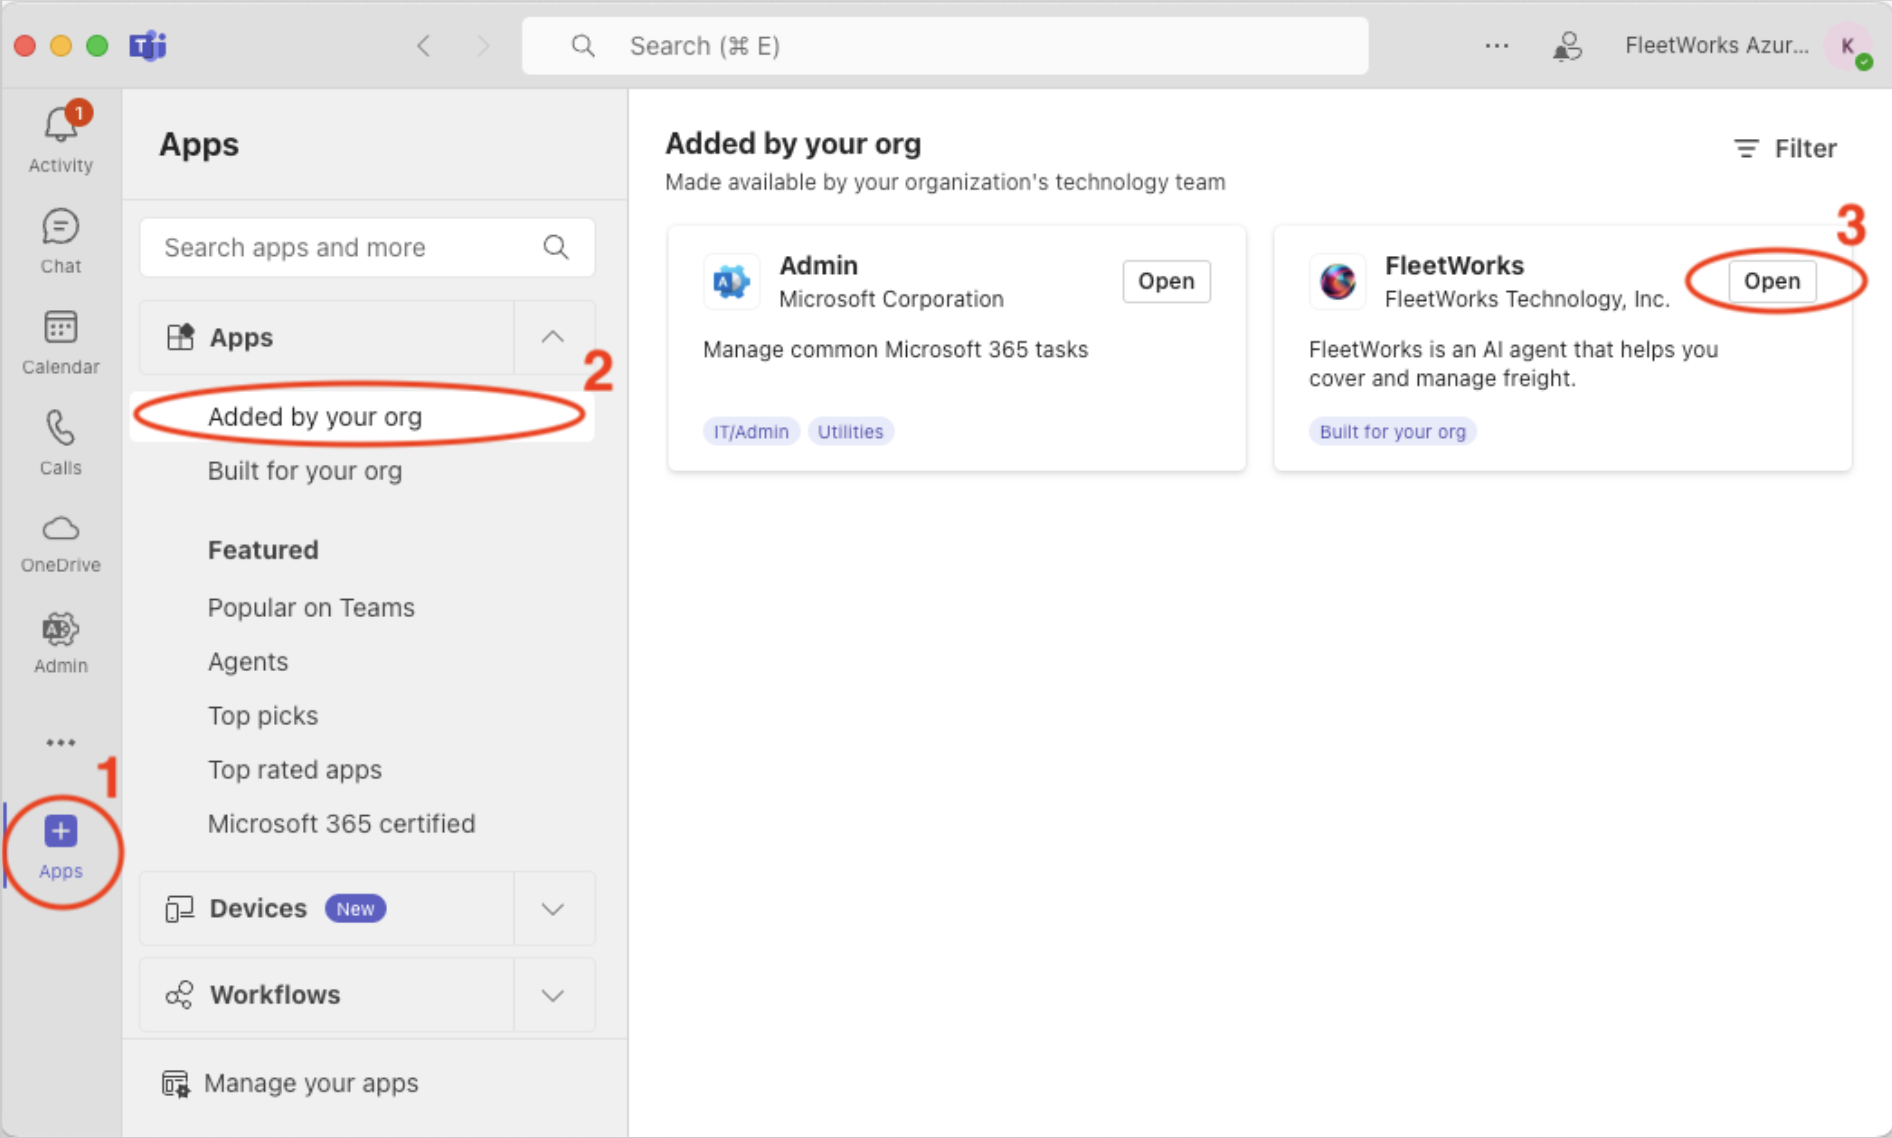The image size is (1892, 1138).
Task: Open Settings and more ellipsis menu
Action: click(x=1496, y=45)
